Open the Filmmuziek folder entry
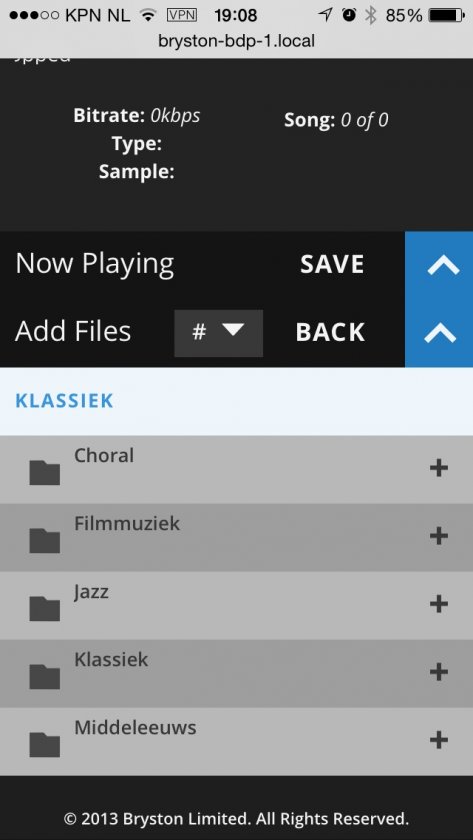Viewport: 473px width, 840px height. coord(236,537)
